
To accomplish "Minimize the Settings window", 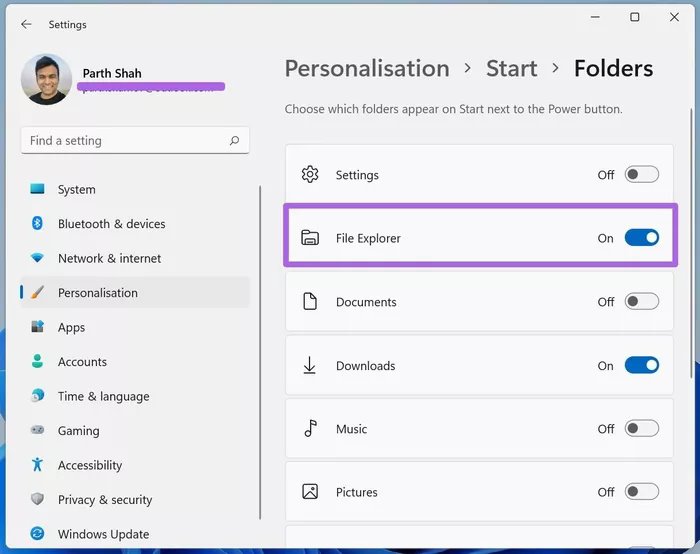I will (x=595, y=17).
